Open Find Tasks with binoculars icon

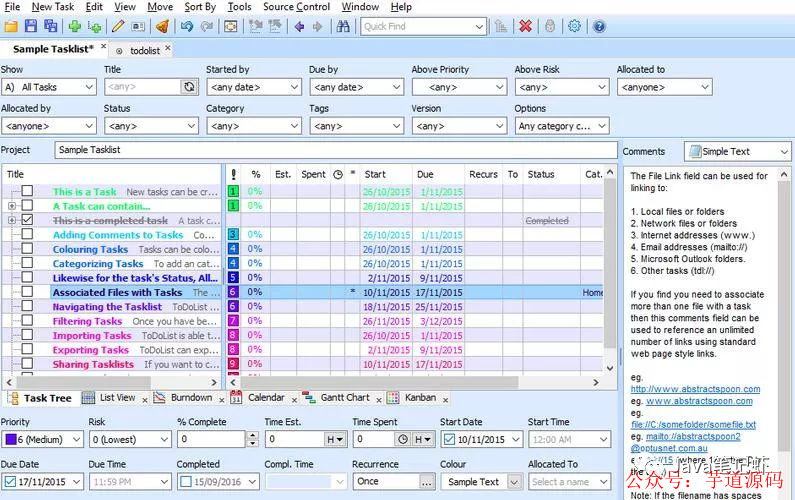point(343,26)
